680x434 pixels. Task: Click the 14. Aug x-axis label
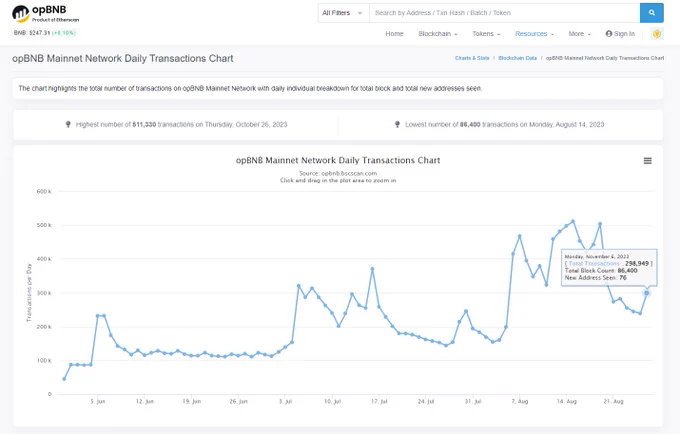tap(566, 402)
